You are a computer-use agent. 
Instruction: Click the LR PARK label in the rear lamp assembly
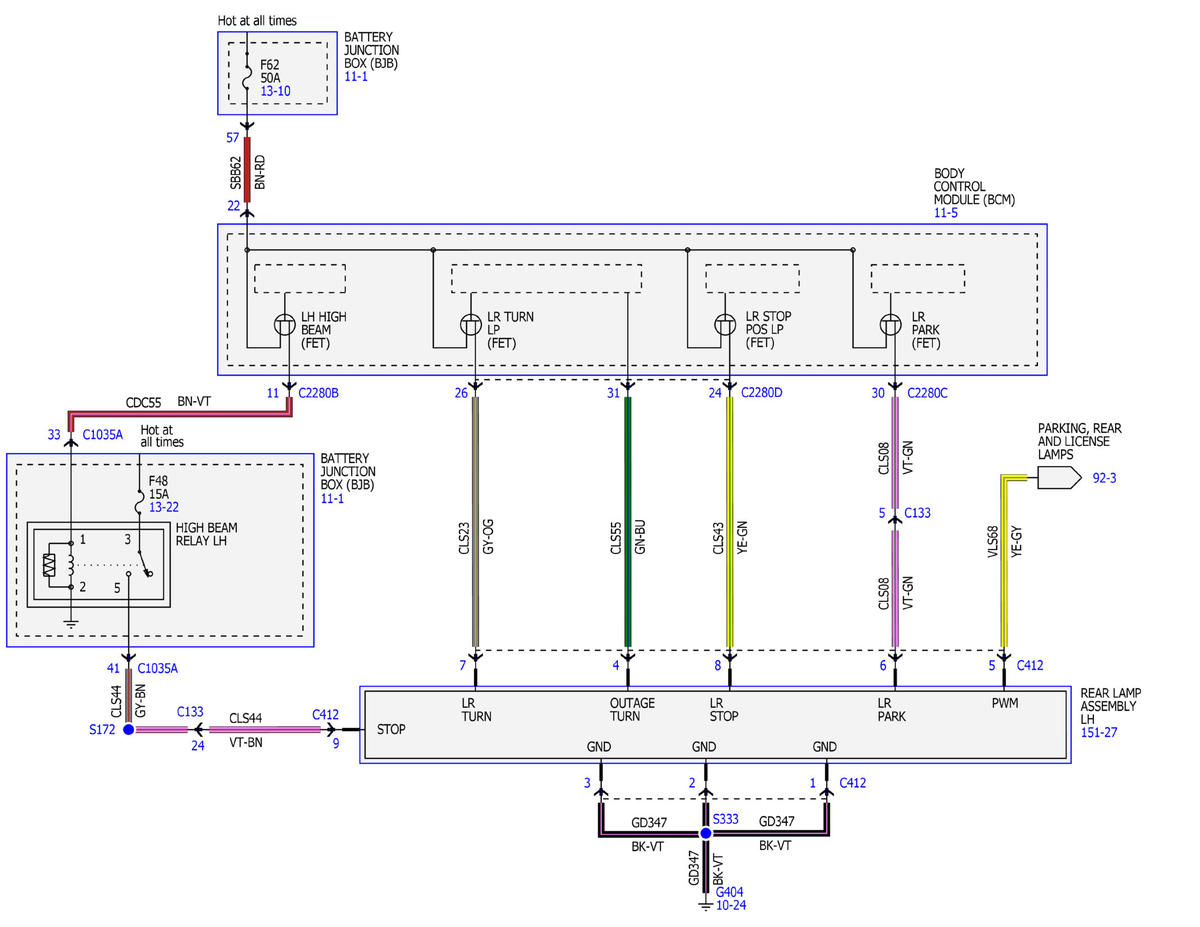click(x=893, y=709)
